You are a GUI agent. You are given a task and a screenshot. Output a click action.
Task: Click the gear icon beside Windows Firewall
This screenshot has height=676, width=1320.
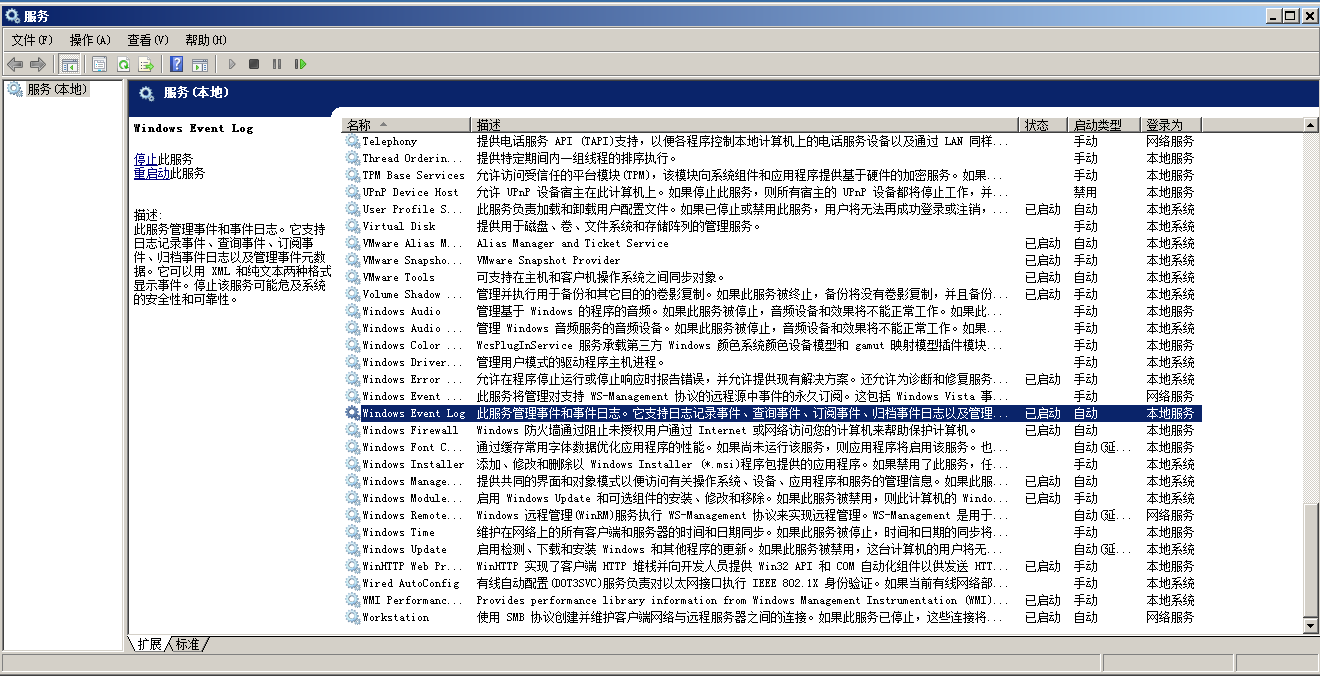(352, 430)
